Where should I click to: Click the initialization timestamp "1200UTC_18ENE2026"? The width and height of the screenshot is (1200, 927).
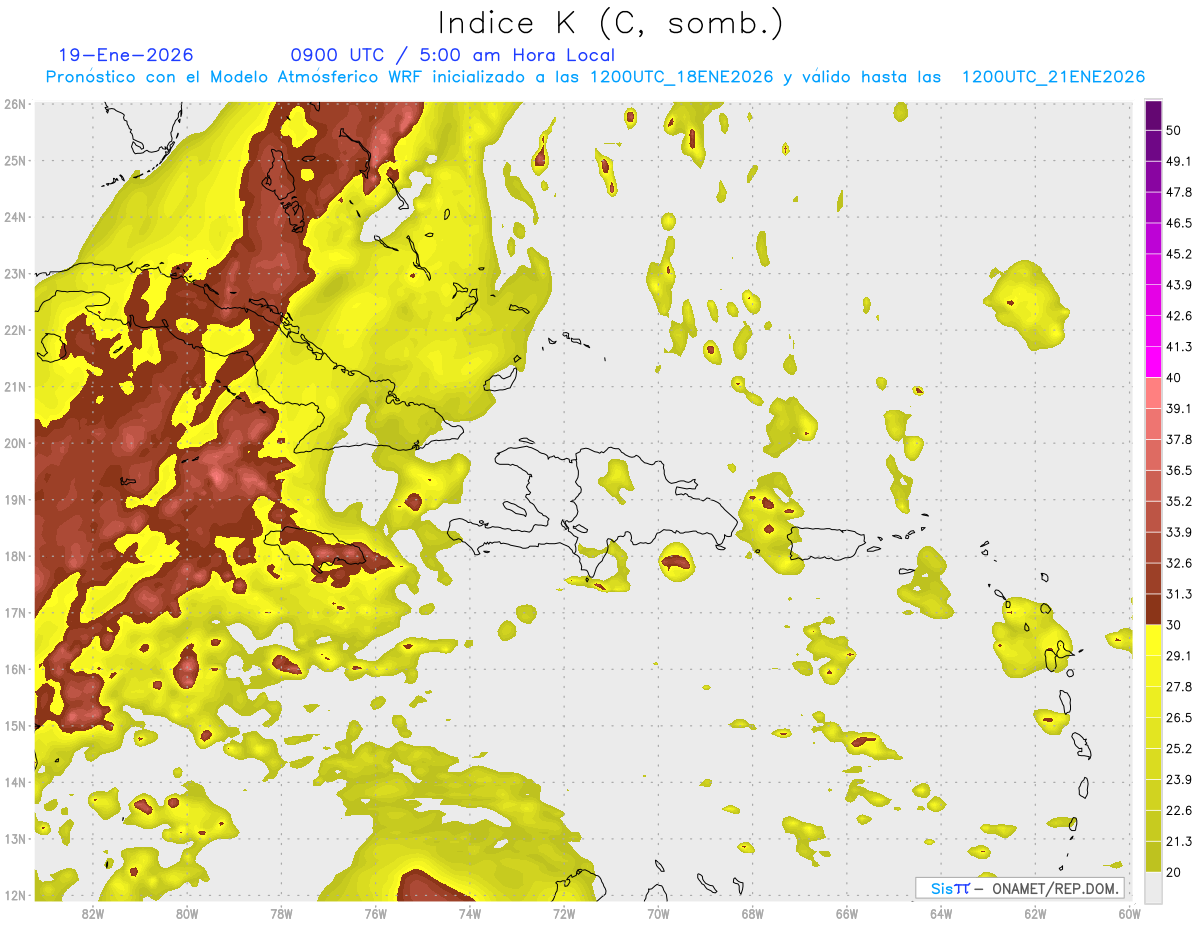pyautogui.click(x=682, y=77)
